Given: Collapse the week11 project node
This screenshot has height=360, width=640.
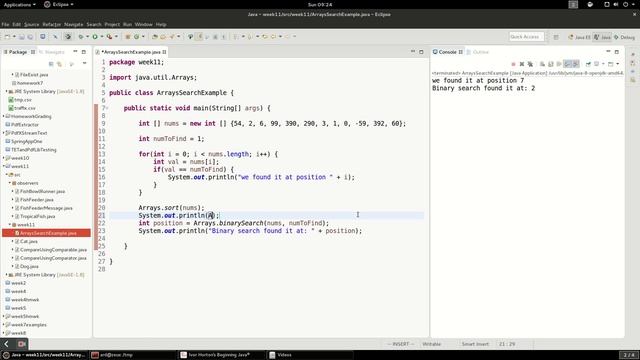Looking at the screenshot, I should pyautogui.click(x=4, y=166).
